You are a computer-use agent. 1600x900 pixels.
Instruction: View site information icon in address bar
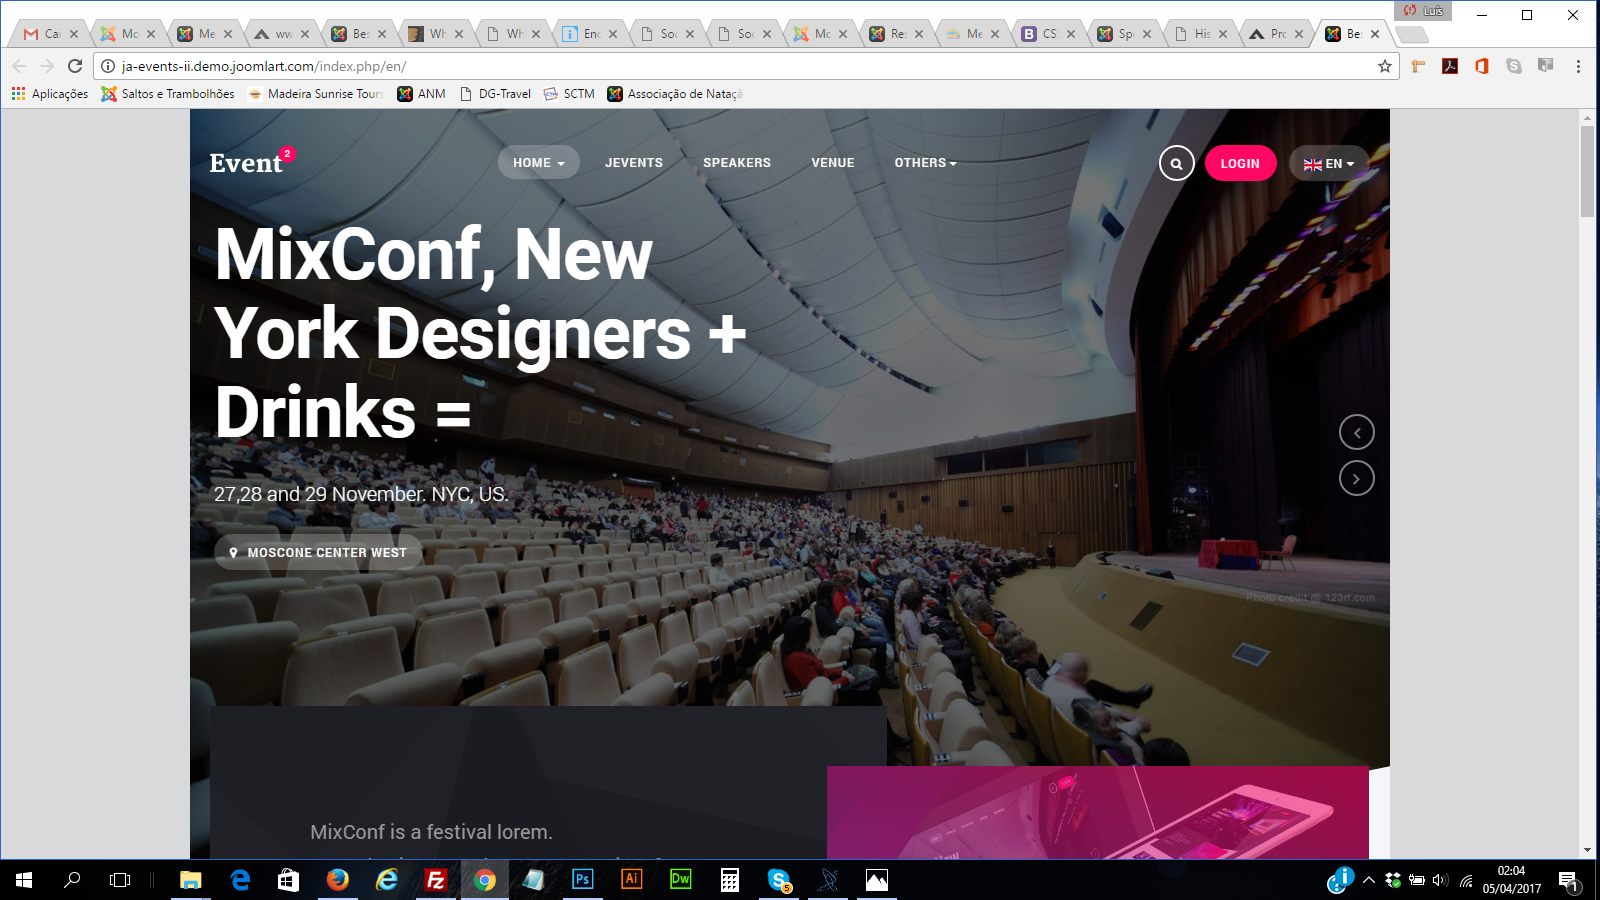[108, 66]
